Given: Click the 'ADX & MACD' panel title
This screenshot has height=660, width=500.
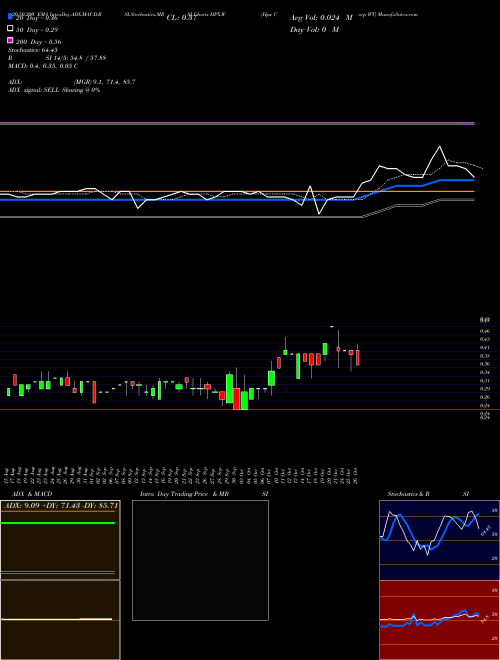Looking at the screenshot, I should (32, 494).
